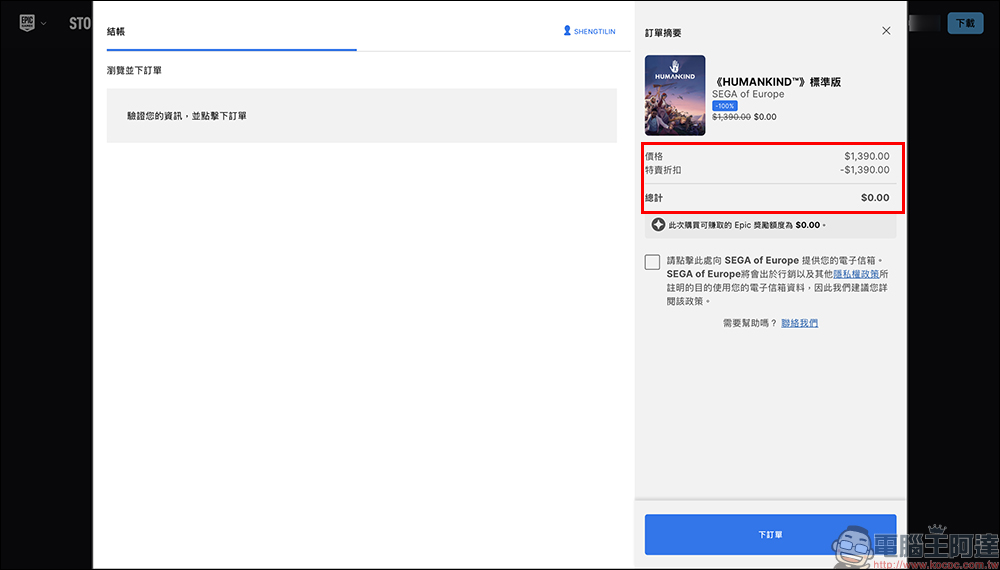Image resolution: width=1000 pixels, height=570 pixels.
Task: Open the 隱私權政策 privacy policy link
Action: pyautogui.click(x=856, y=274)
